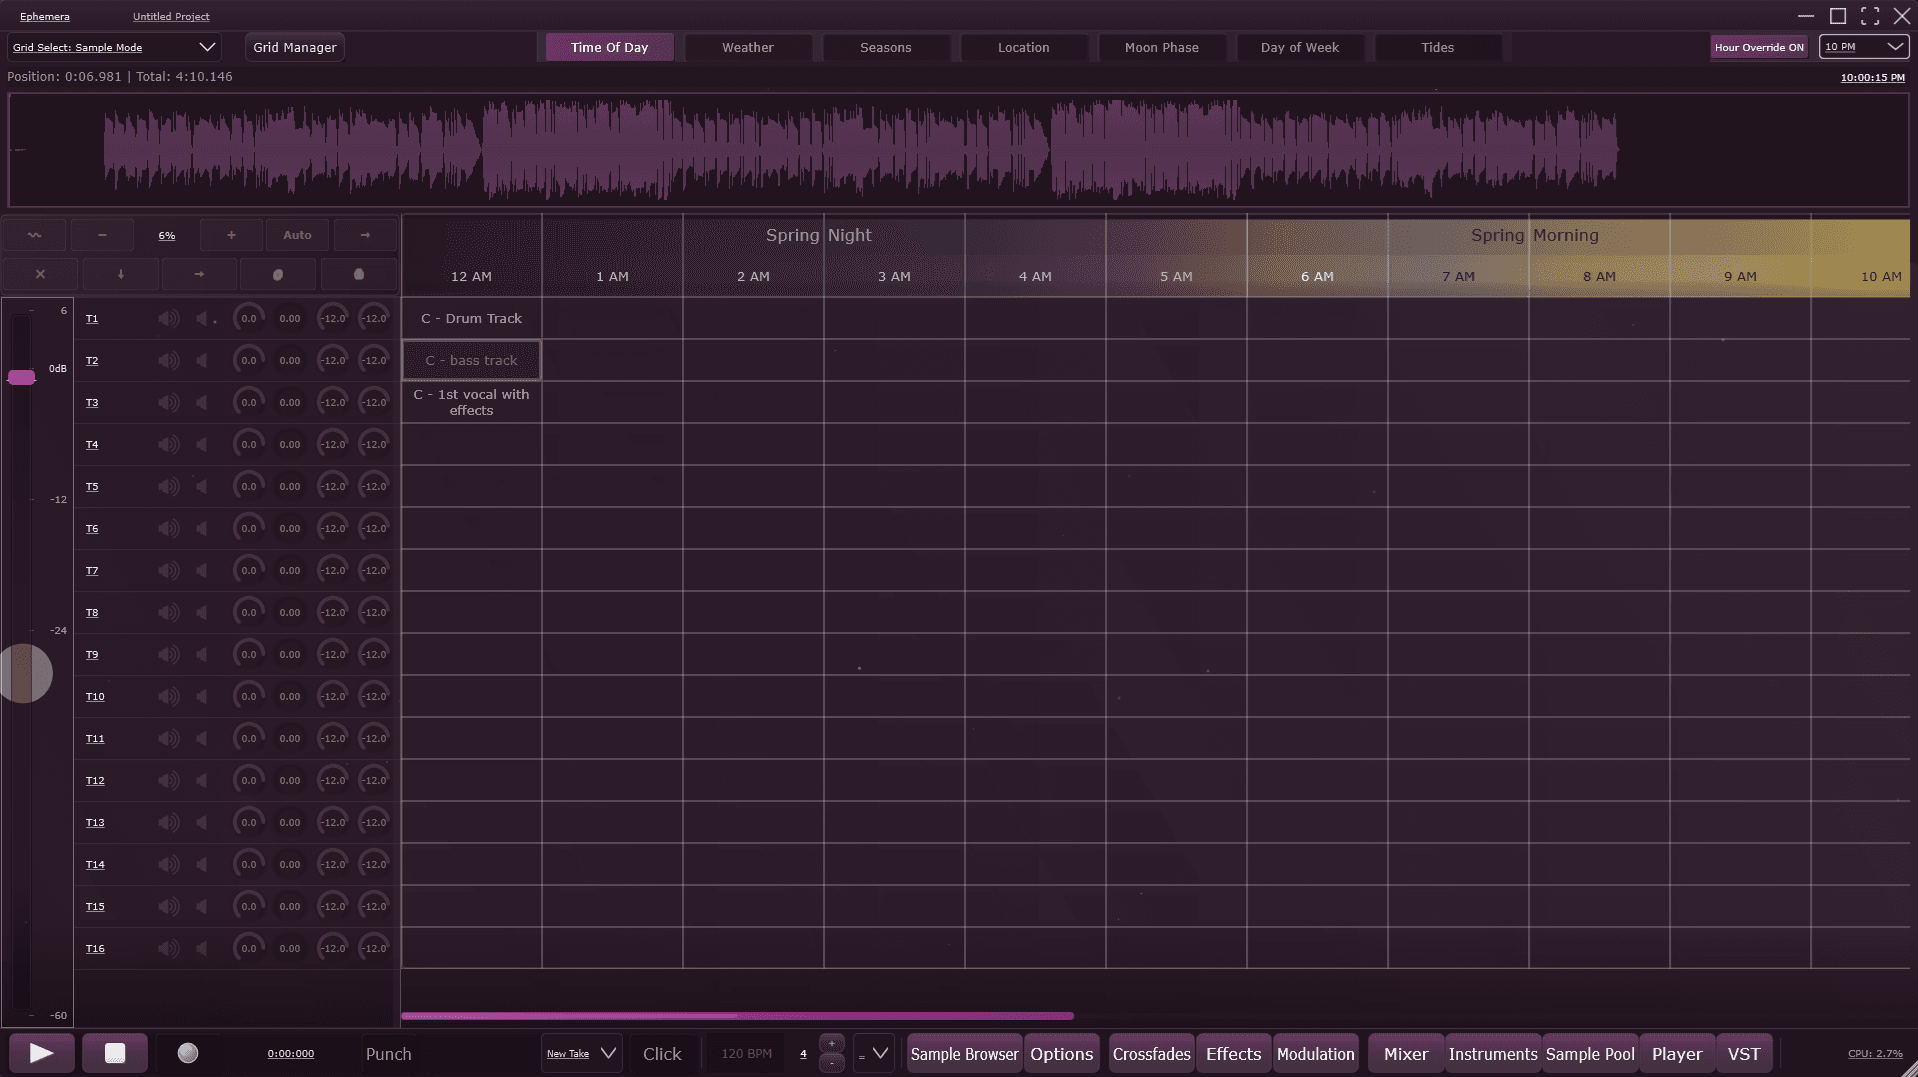This screenshot has height=1077, width=1918.
Task: Click the Stop button icon
Action: coord(115,1053)
